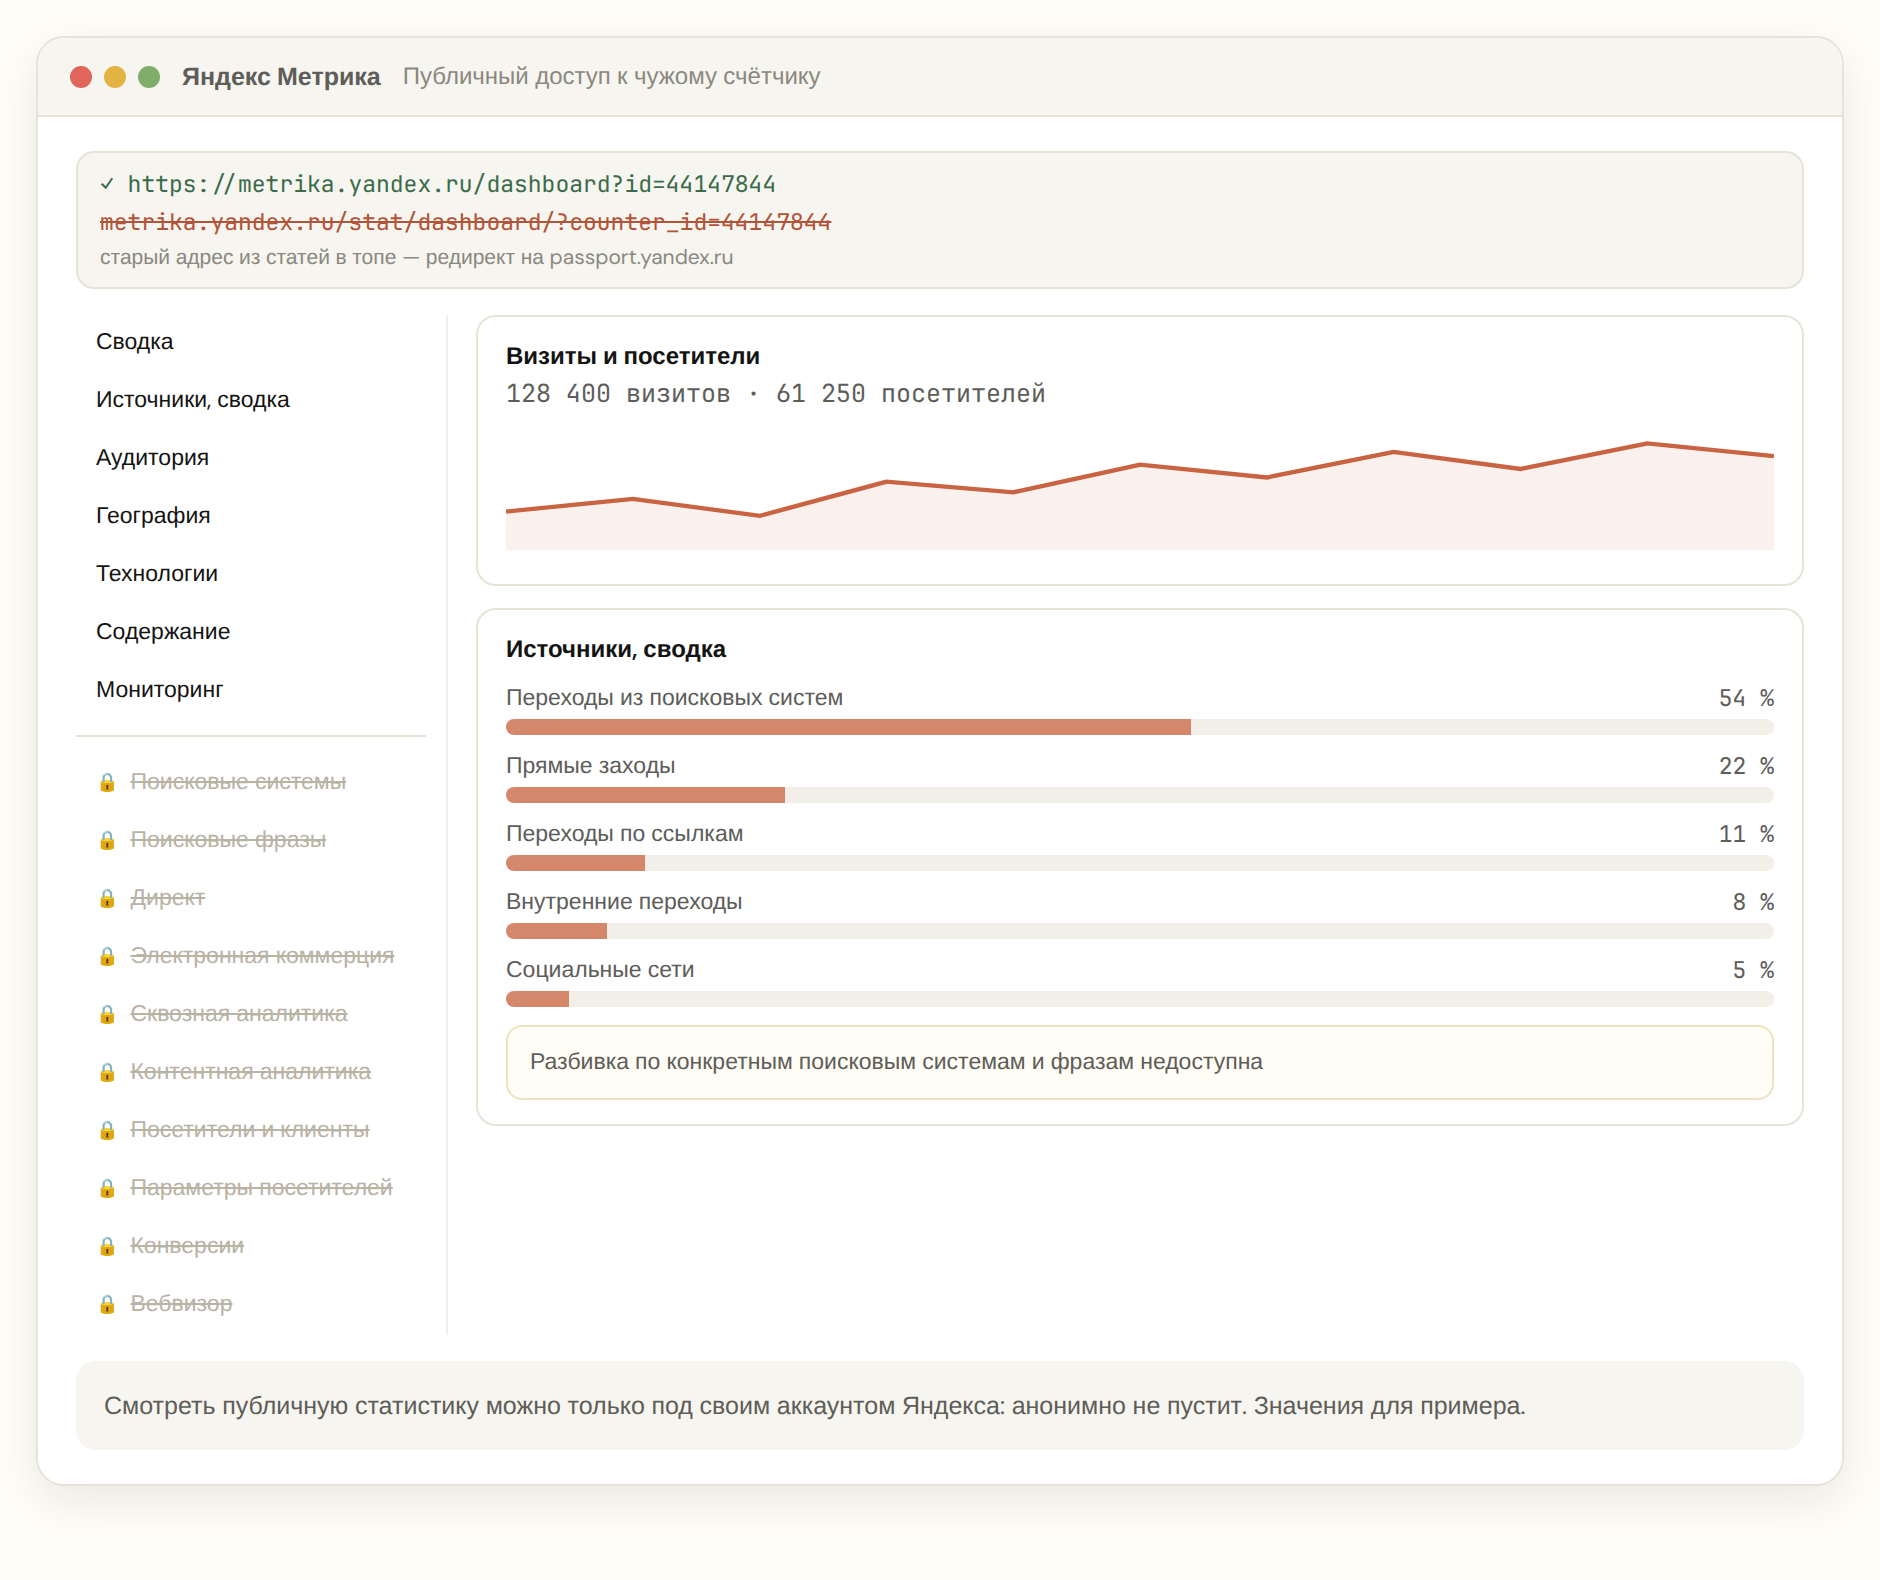Click the locked Вебвизор item

(181, 1304)
